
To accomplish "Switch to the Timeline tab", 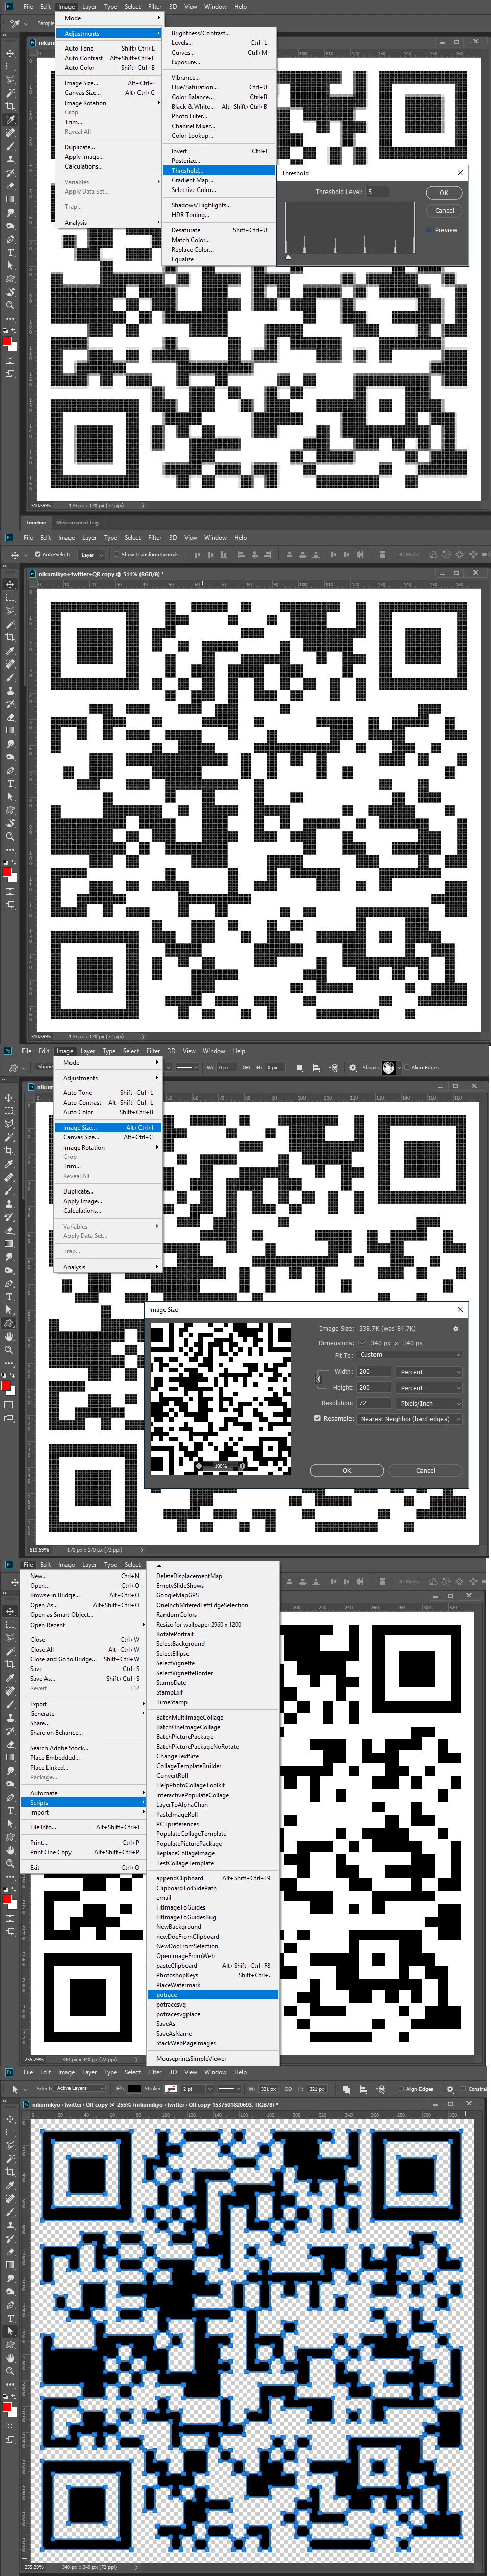I will 36,522.
